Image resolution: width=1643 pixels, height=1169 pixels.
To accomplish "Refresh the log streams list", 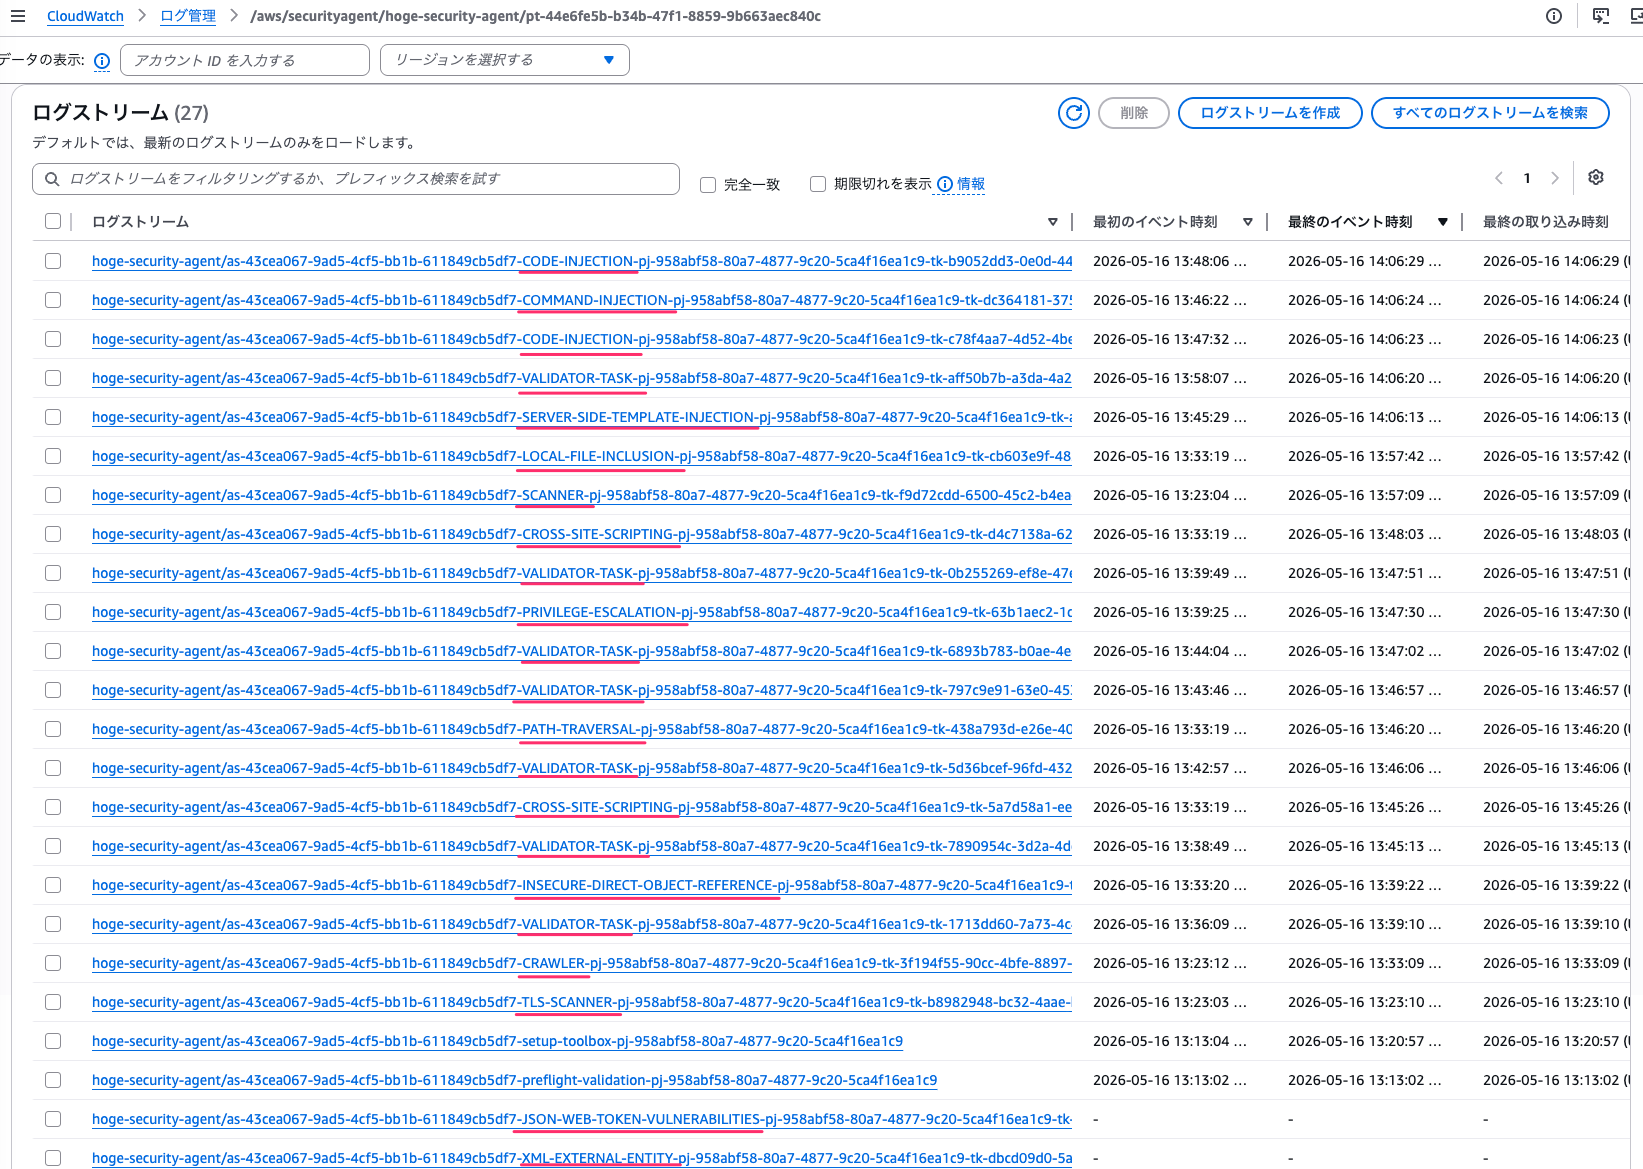I will [1074, 113].
